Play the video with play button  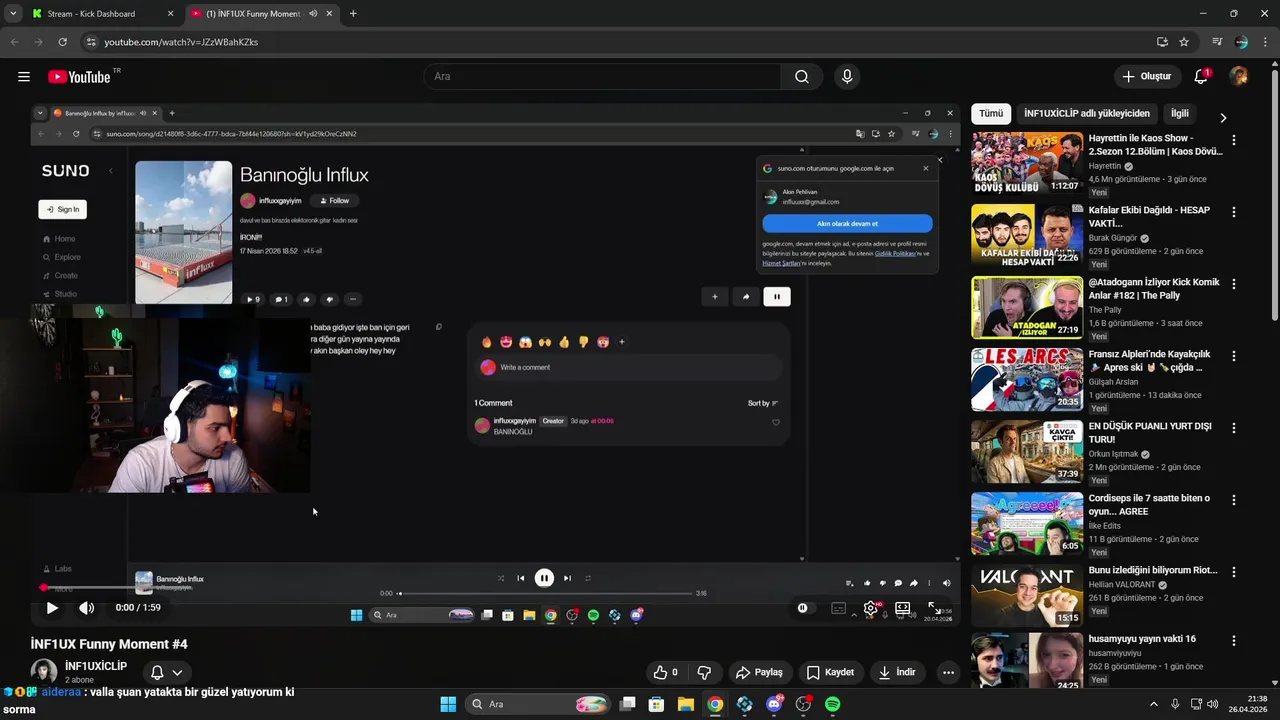click(52, 607)
